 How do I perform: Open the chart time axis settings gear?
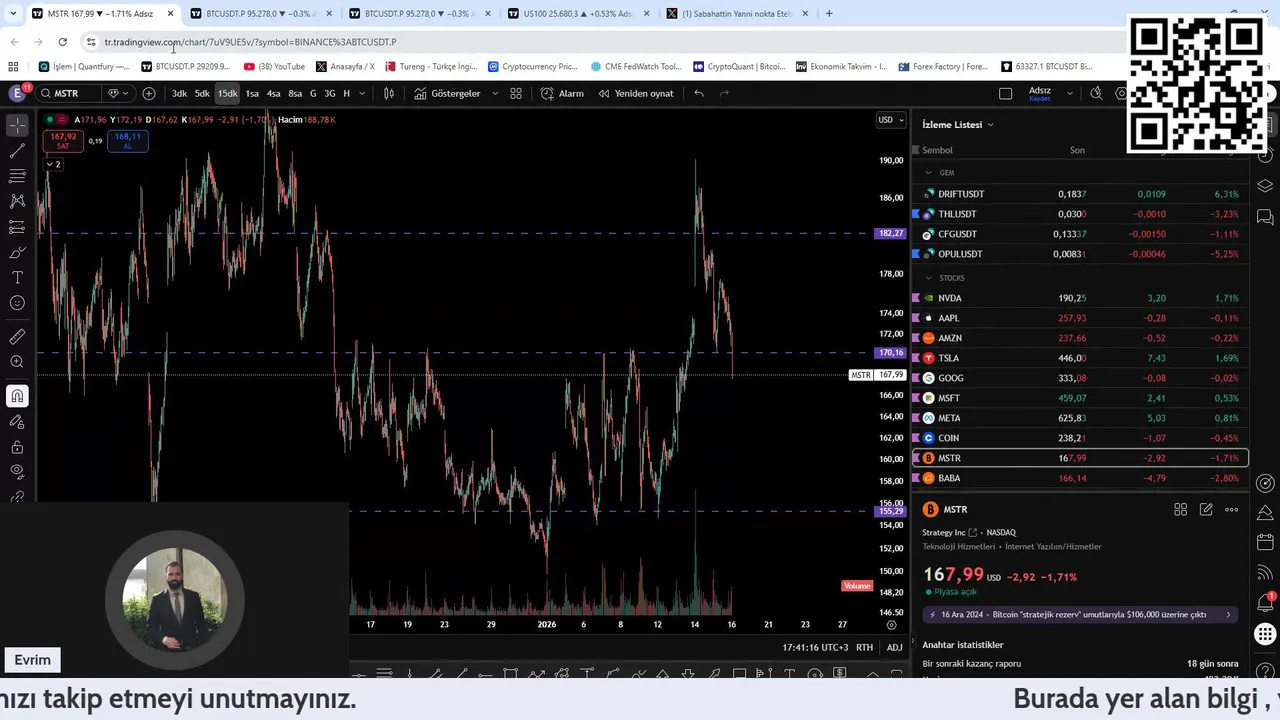tap(892, 625)
